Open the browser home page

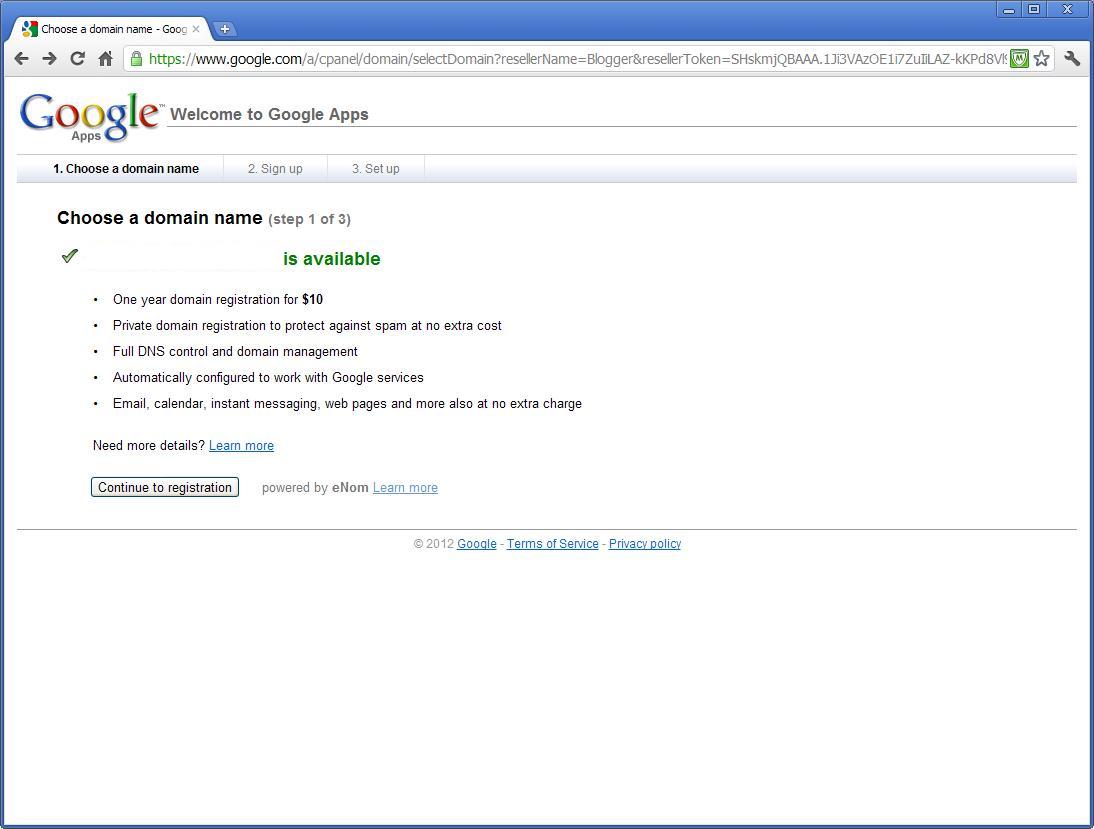pos(105,59)
